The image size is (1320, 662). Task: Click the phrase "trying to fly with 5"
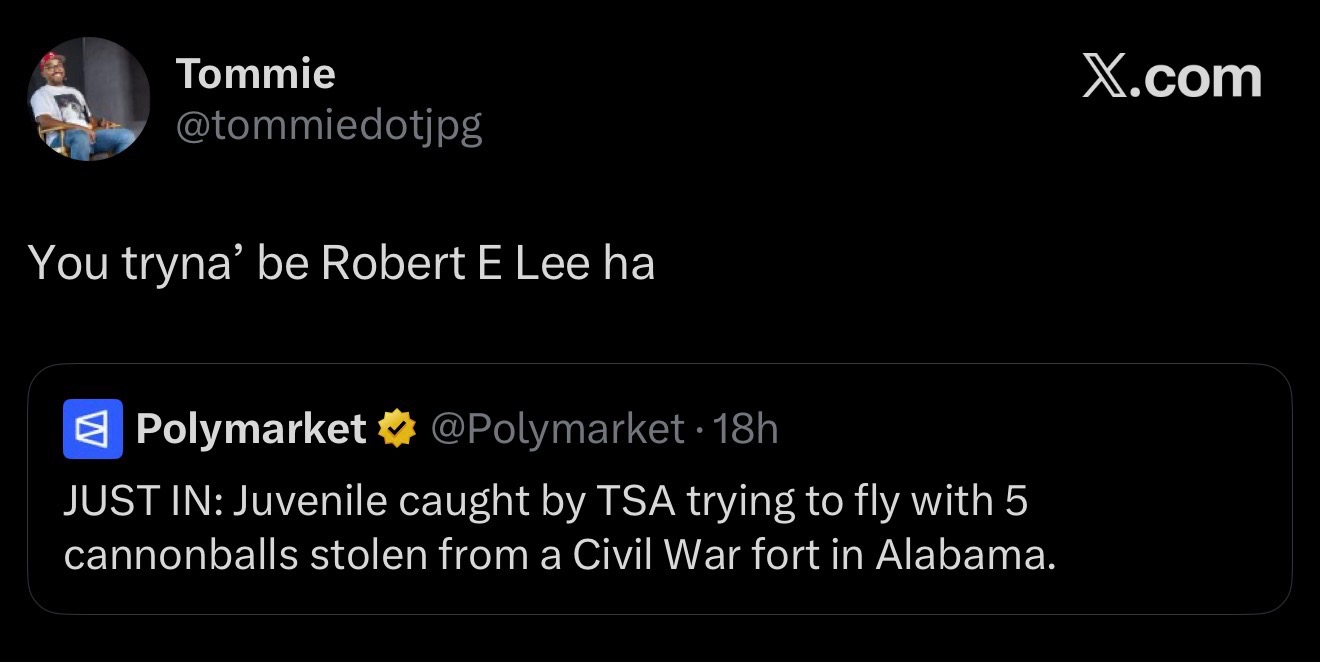click(x=857, y=503)
